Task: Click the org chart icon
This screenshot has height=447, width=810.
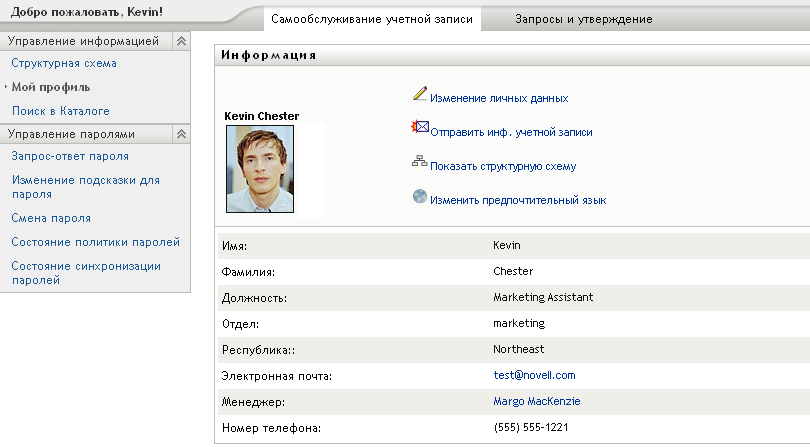Action: pyautogui.click(x=420, y=162)
